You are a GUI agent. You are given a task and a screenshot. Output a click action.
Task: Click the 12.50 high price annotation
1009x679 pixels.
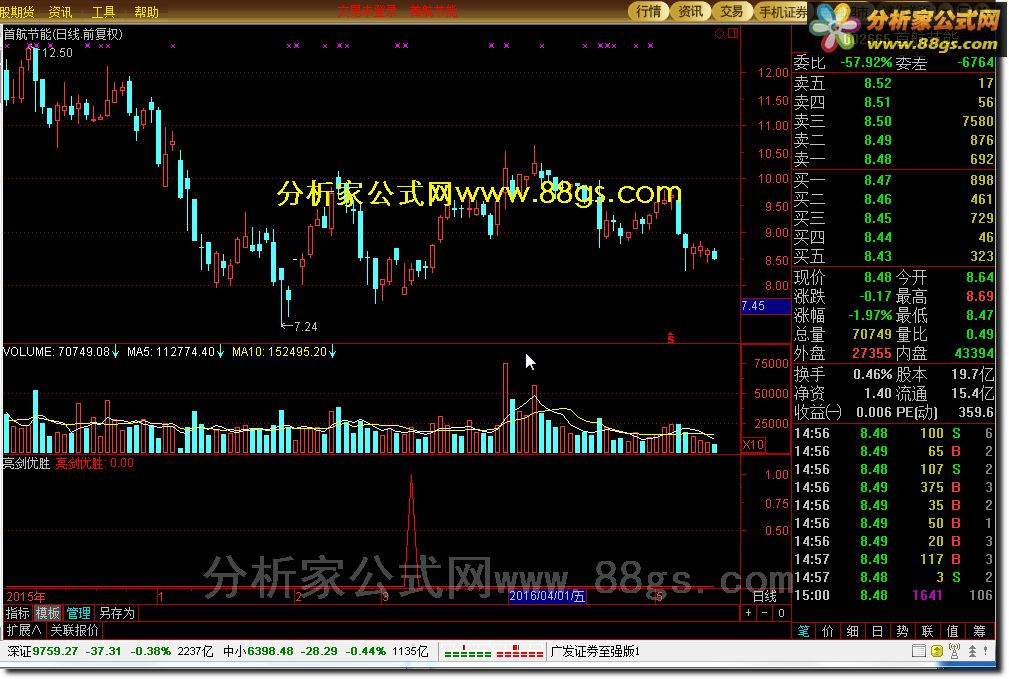[x=57, y=53]
